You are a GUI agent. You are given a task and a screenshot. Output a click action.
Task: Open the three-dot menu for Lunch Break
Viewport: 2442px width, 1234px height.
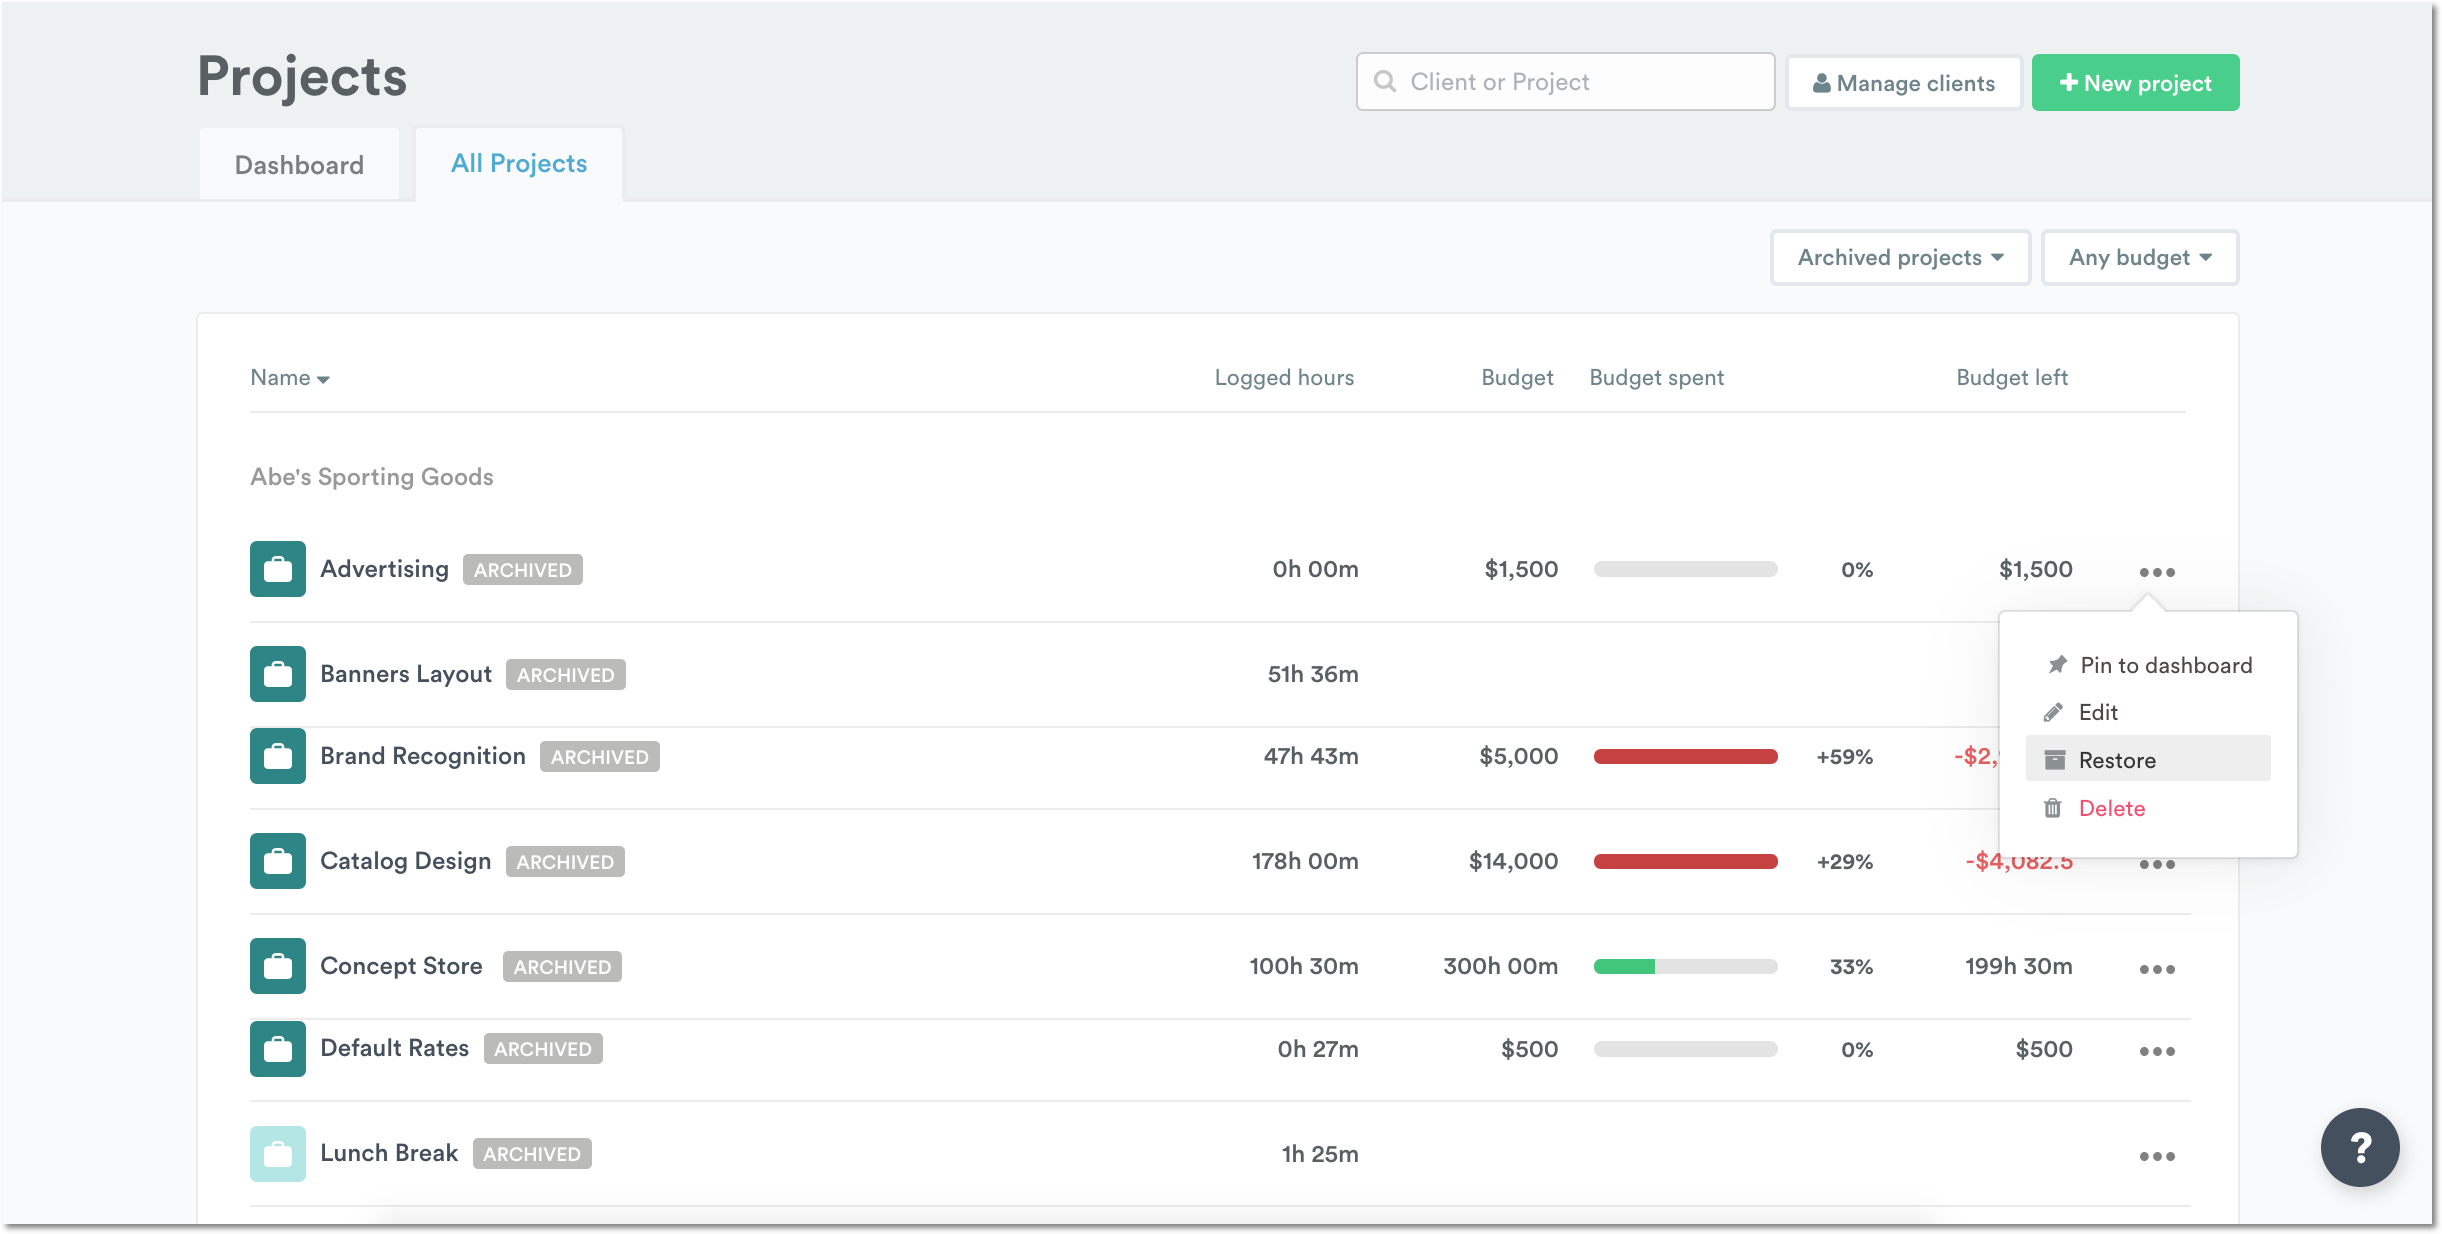click(2159, 1156)
